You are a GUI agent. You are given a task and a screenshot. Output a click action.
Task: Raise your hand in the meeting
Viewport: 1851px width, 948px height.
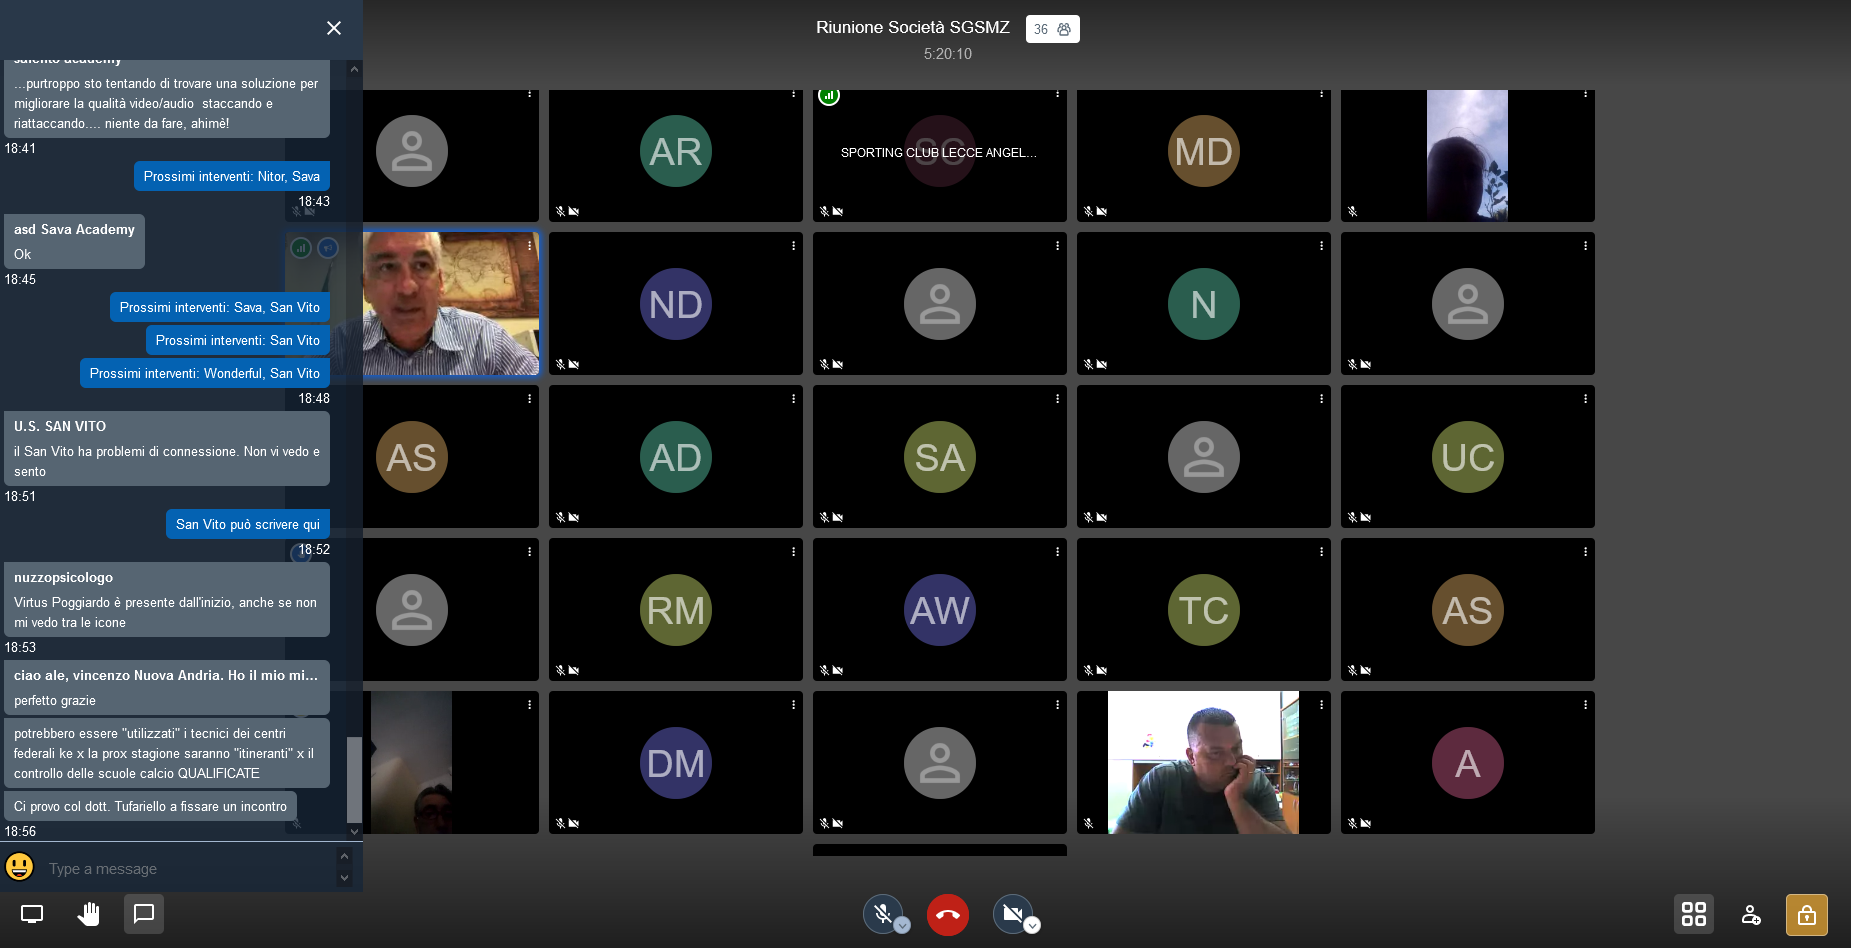(x=89, y=914)
